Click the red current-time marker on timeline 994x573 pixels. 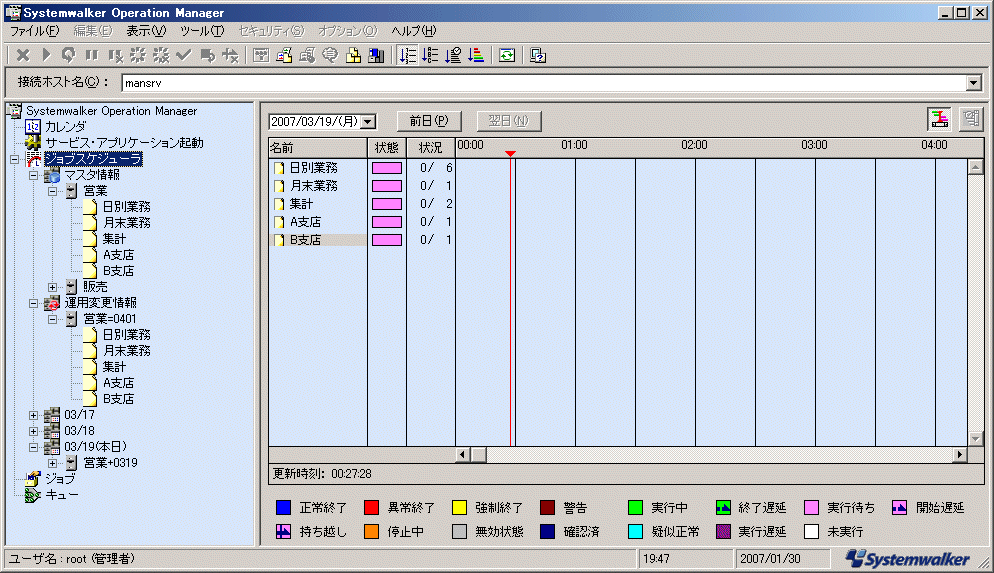click(x=510, y=153)
